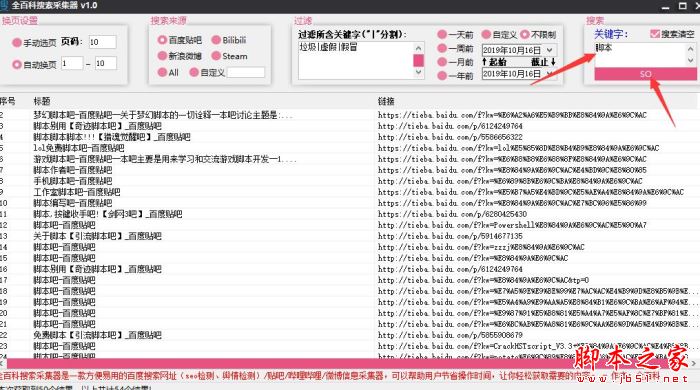Click the 页码 input field showing 10
700x390 pixels.
(x=102, y=42)
